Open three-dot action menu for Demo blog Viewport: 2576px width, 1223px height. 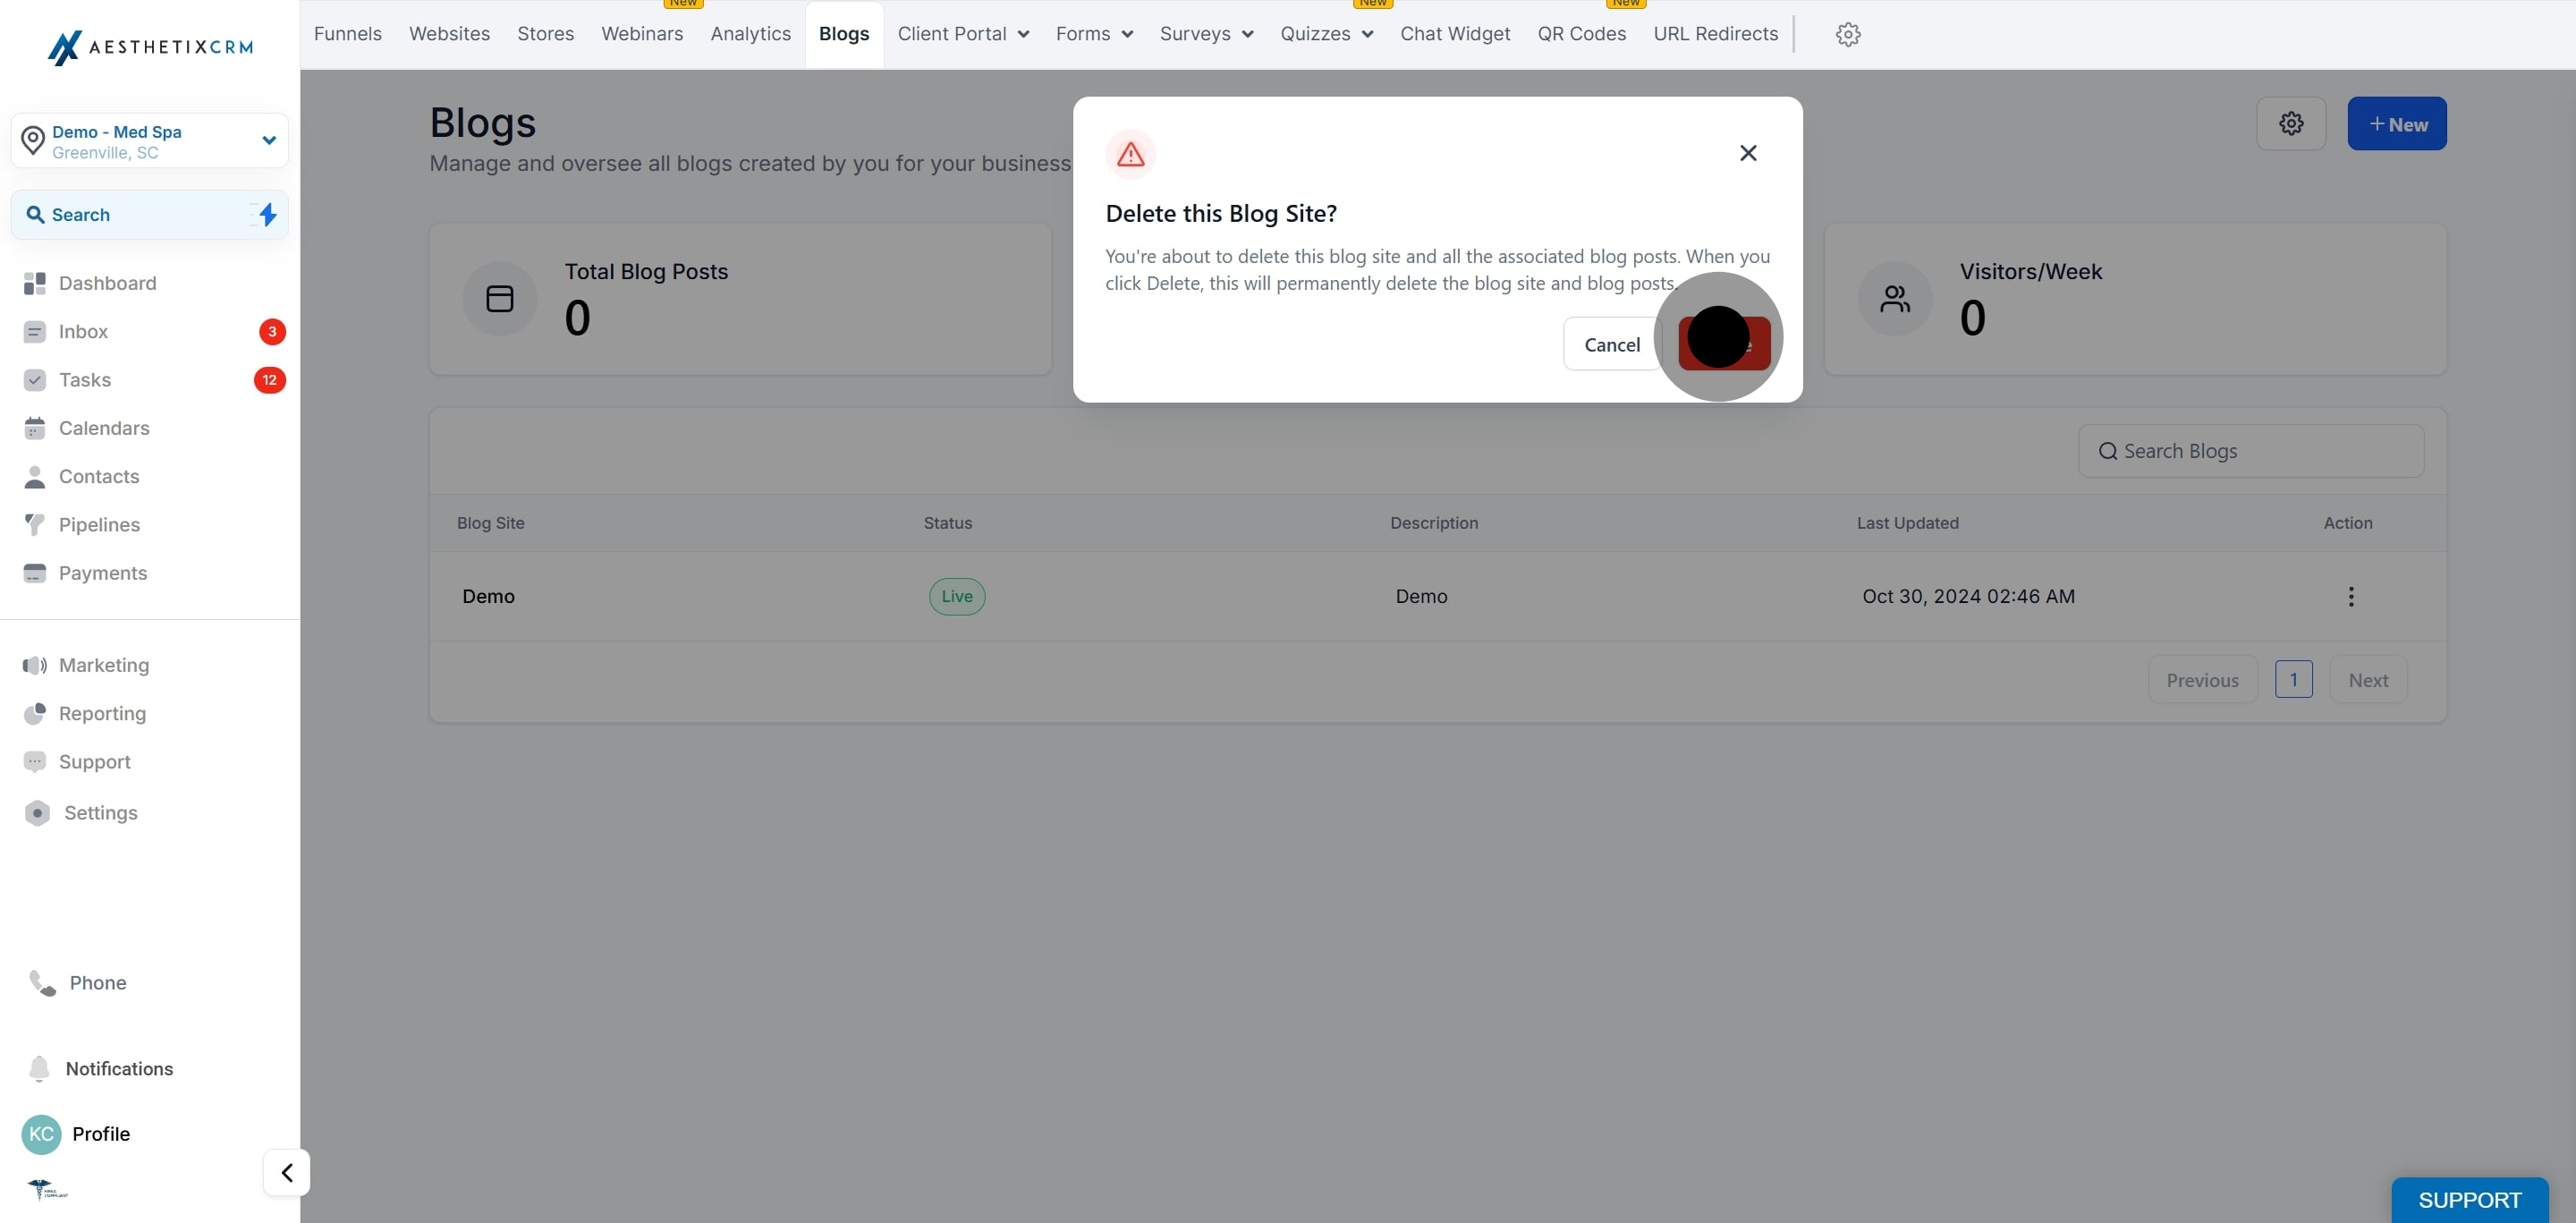(x=2350, y=596)
